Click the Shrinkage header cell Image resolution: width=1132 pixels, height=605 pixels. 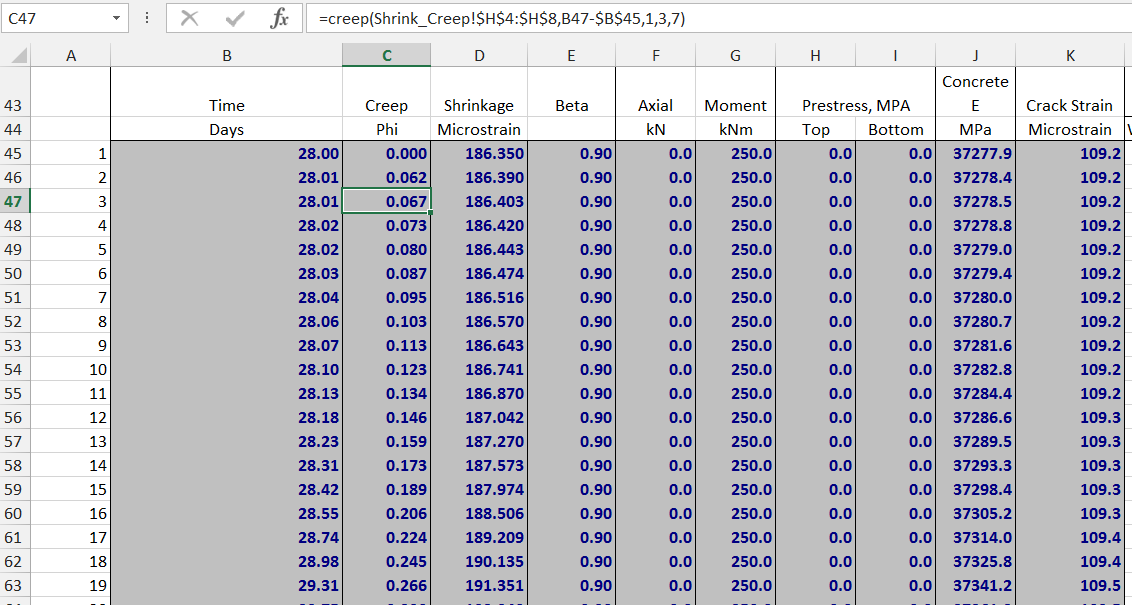(x=478, y=105)
